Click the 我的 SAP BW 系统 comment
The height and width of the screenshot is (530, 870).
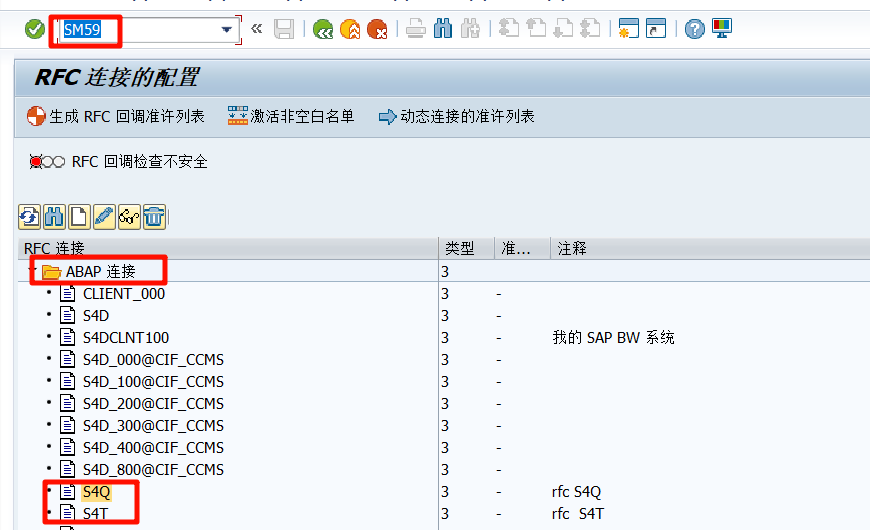[x=613, y=338]
